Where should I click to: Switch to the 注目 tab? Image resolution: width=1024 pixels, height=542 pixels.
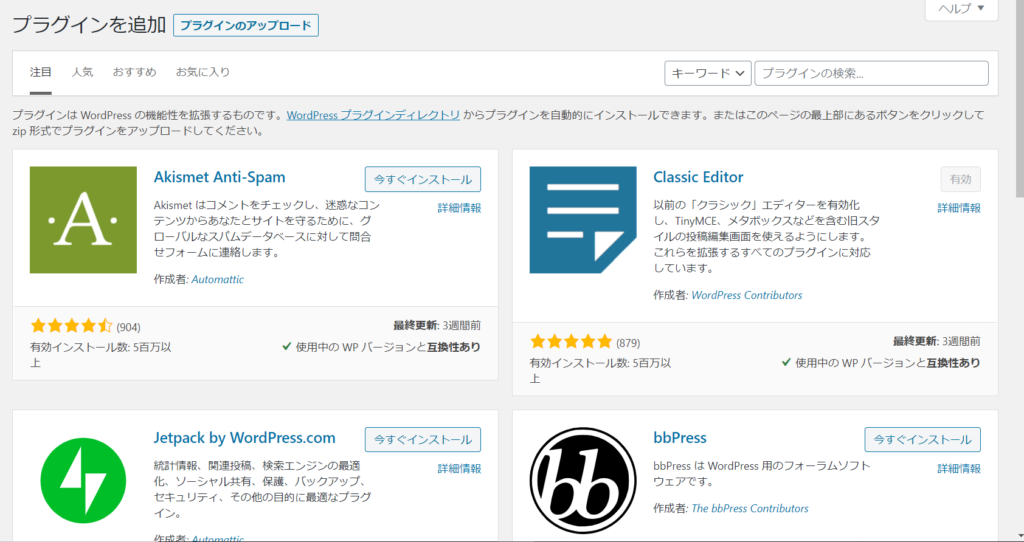(40, 72)
